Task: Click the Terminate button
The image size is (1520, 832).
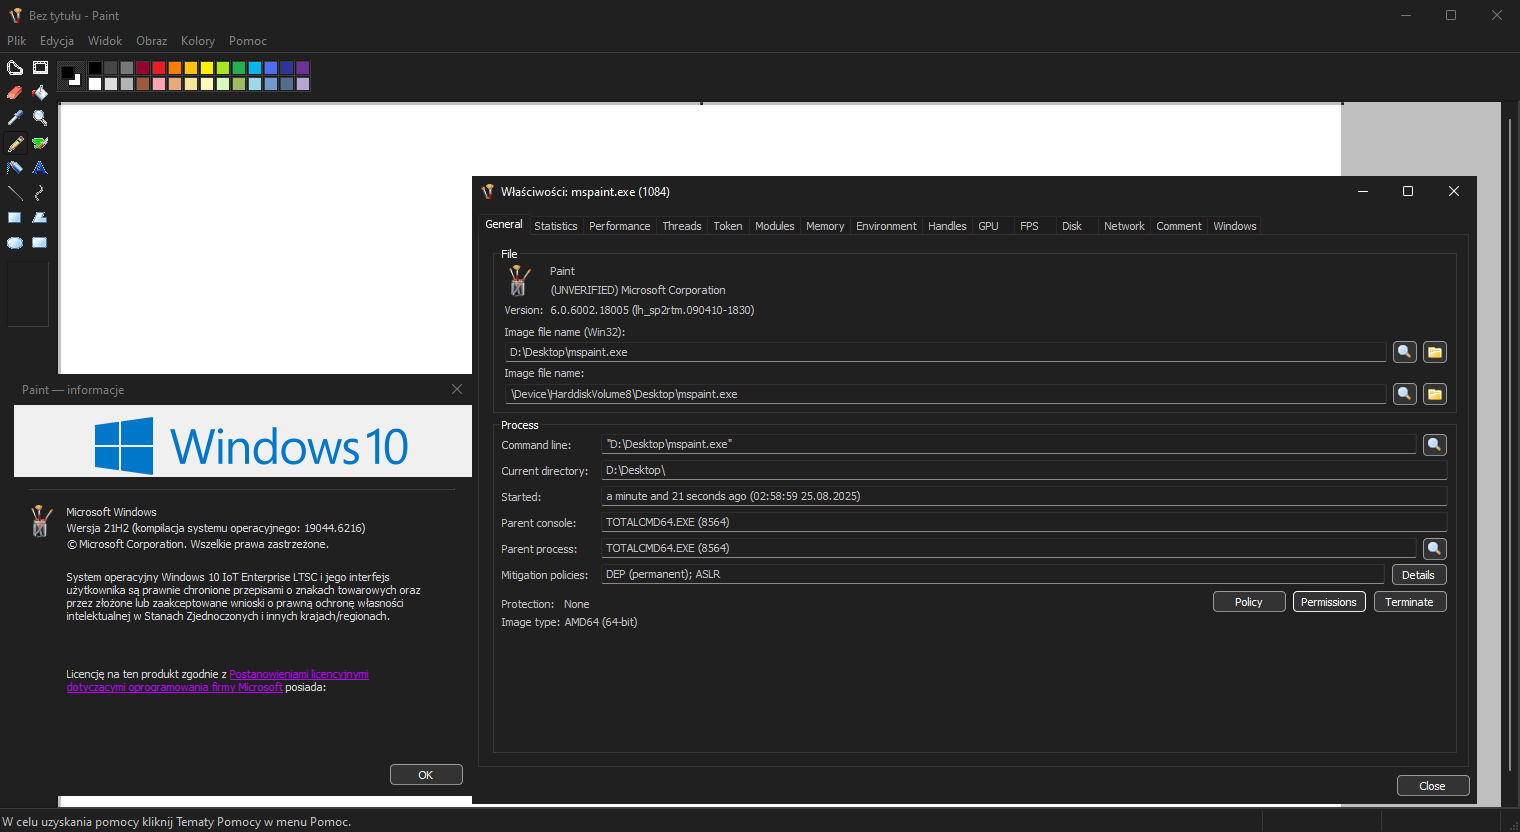Action: coord(1409,602)
